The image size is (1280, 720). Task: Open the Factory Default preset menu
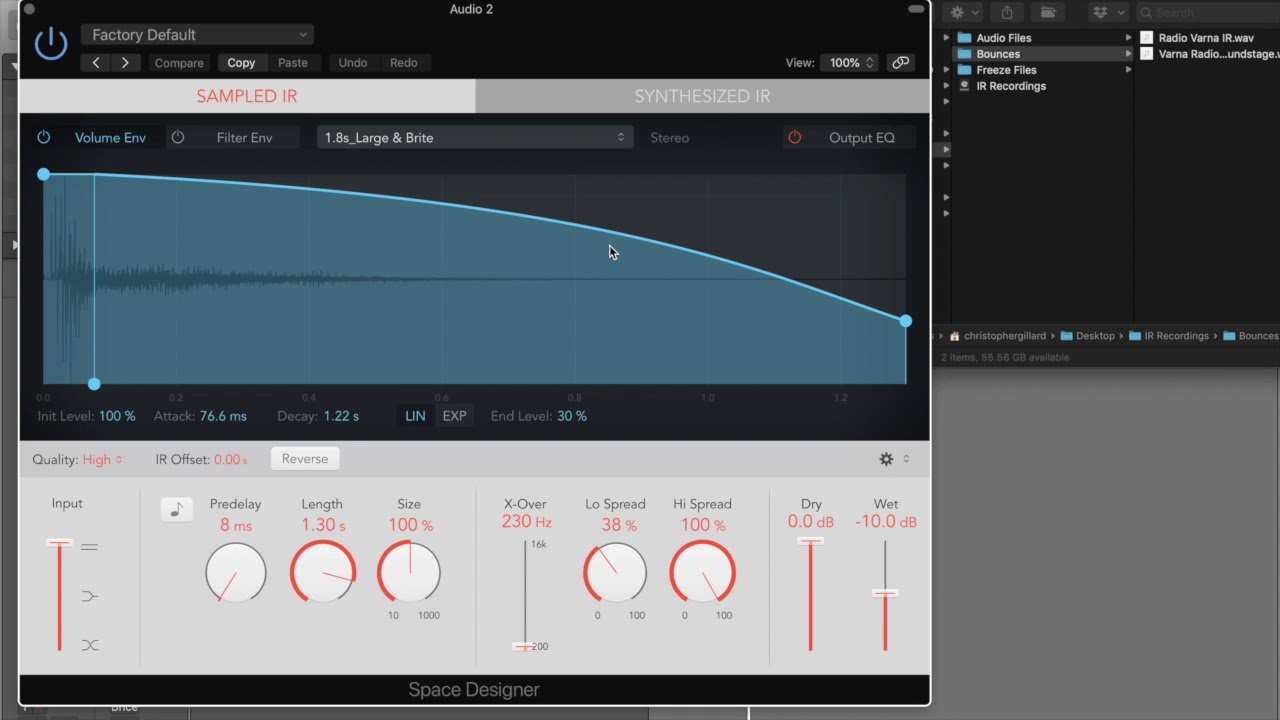(x=197, y=35)
